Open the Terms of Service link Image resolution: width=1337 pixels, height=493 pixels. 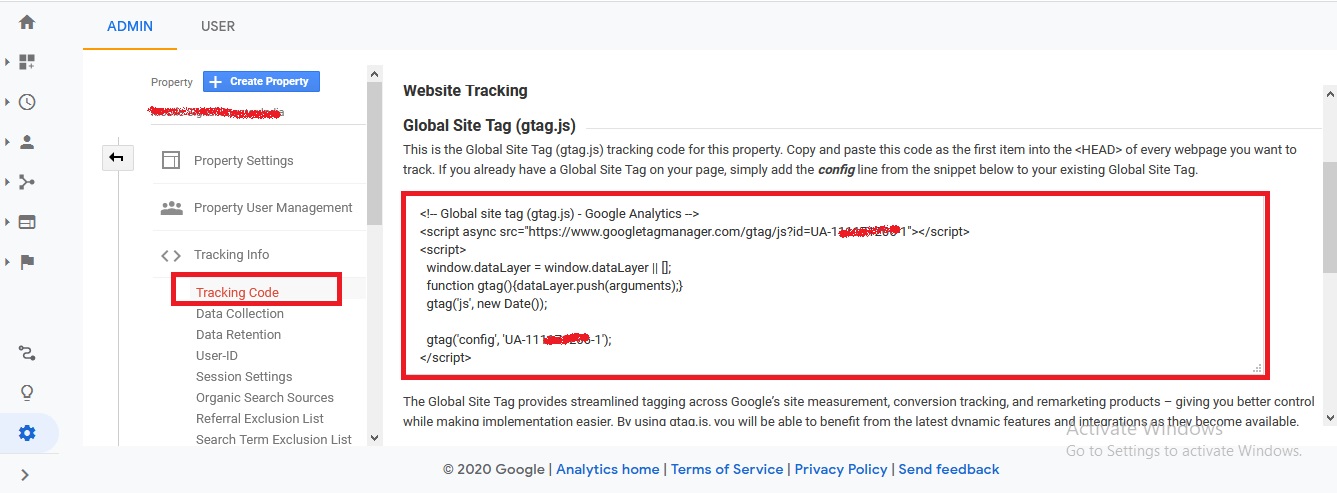(x=727, y=469)
